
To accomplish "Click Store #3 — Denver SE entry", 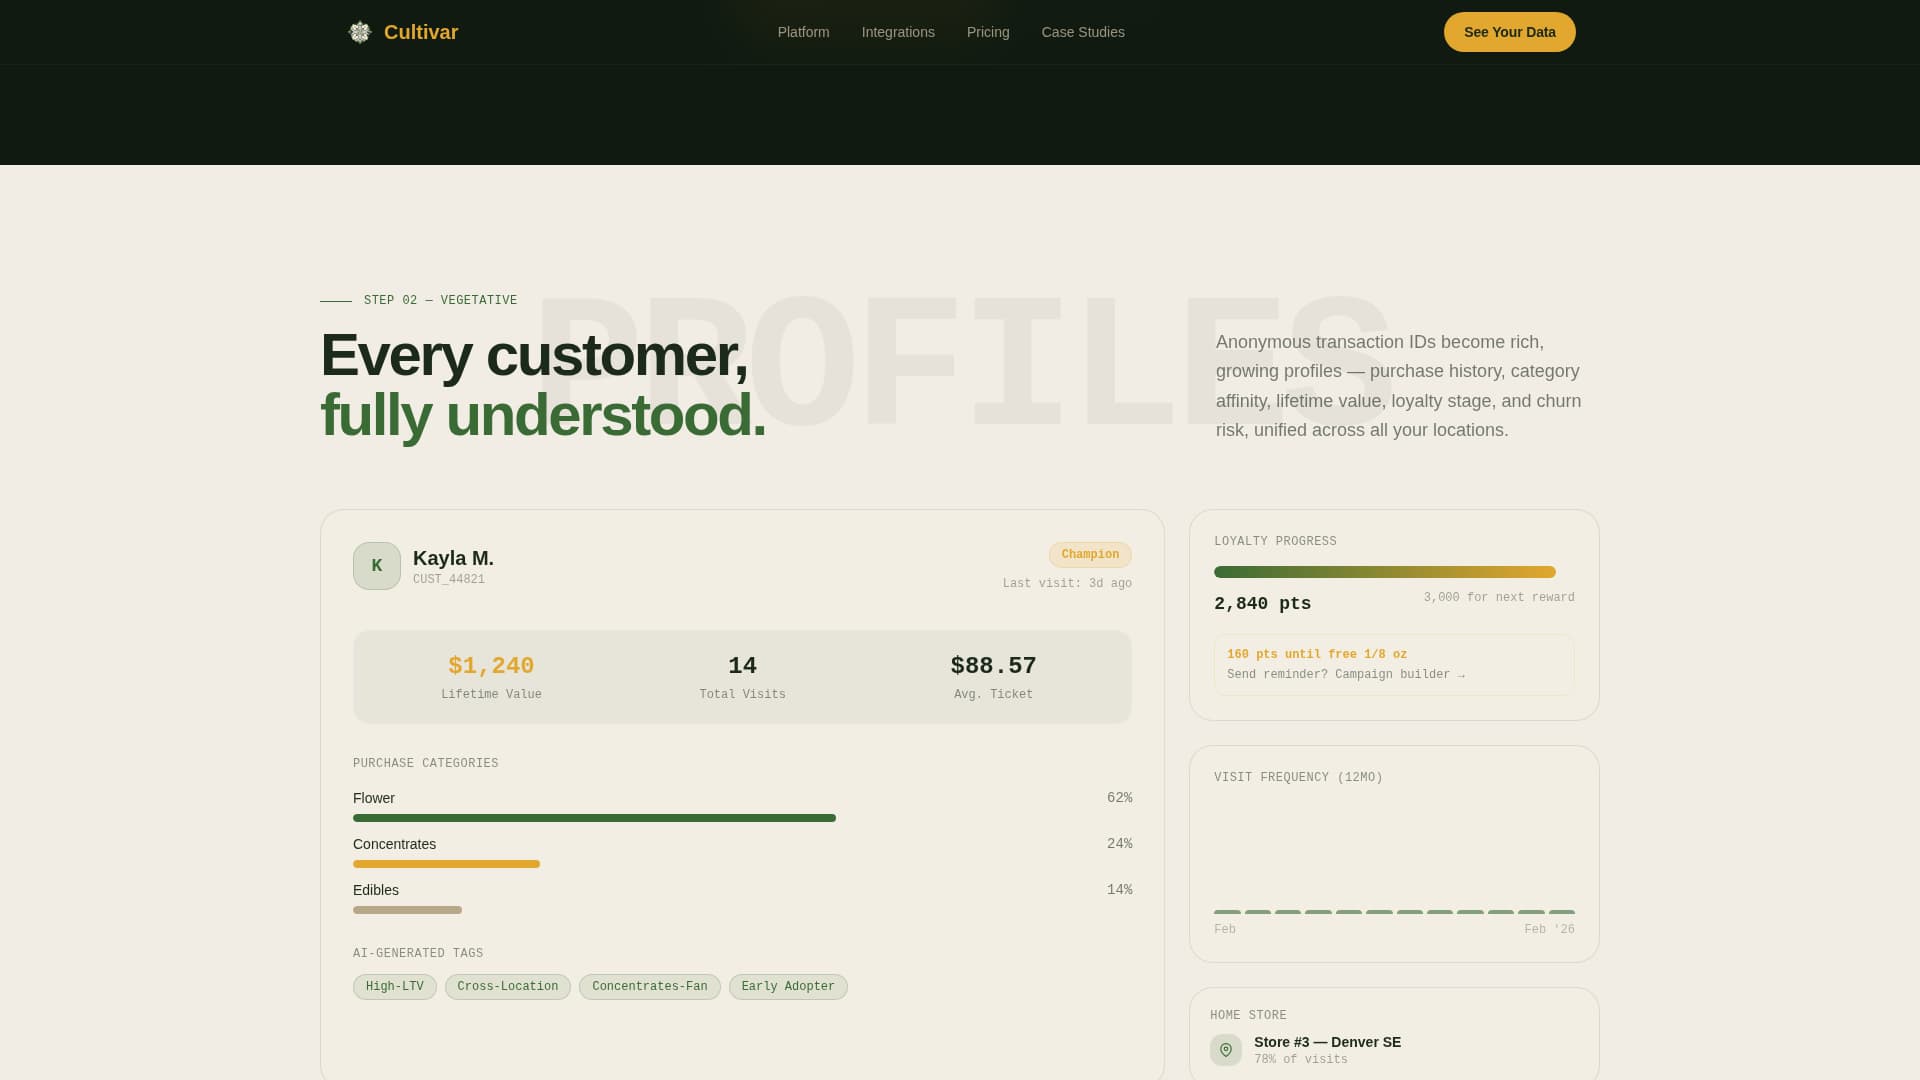I will 1327,1042.
